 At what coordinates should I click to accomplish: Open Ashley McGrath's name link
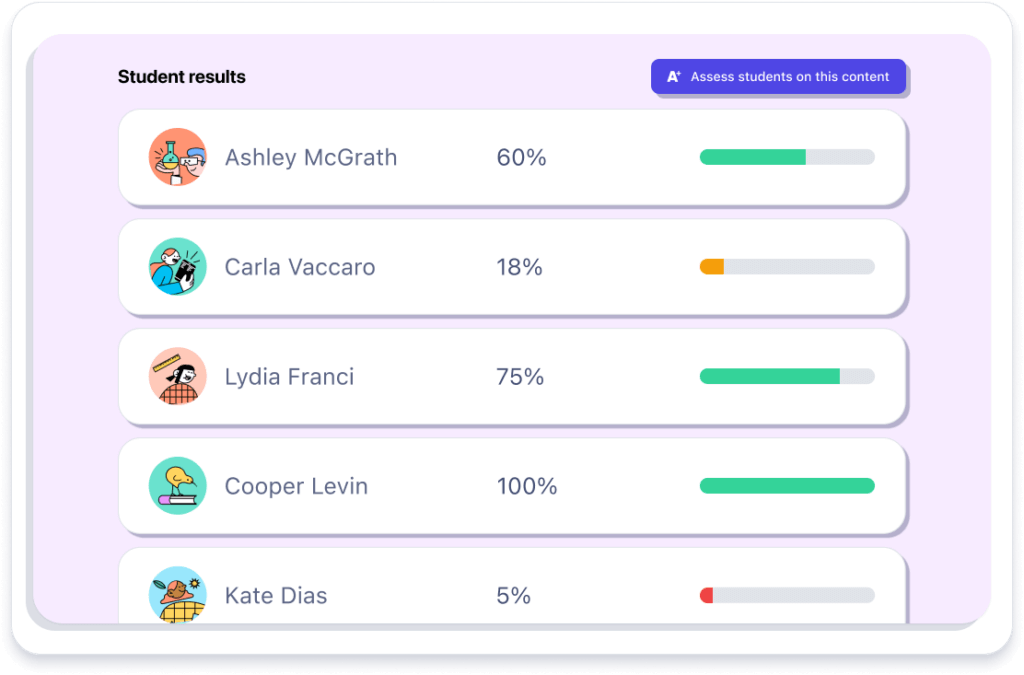pyautogui.click(x=311, y=157)
